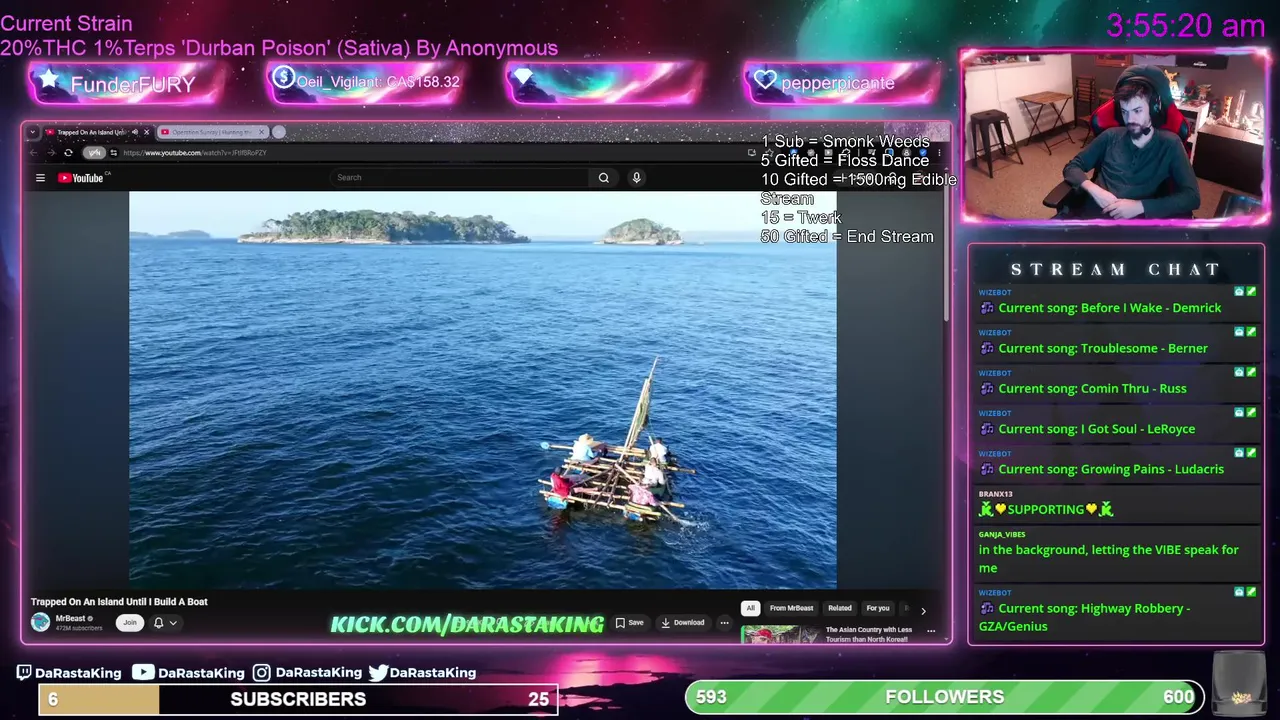
Task: Click the '472M subscribers' count
Action: coord(79,628)
